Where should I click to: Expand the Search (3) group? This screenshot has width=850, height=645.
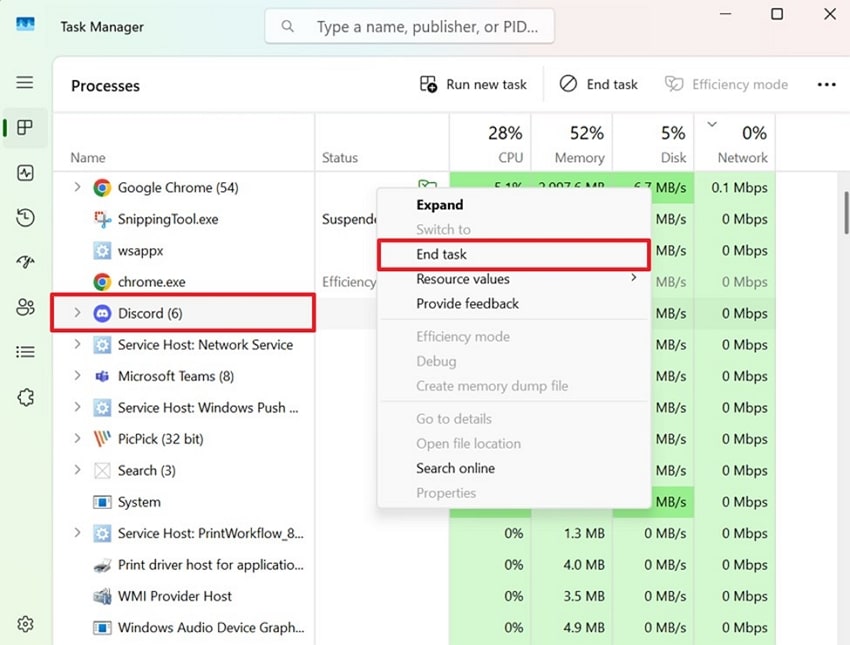click(x=77, y=470)
